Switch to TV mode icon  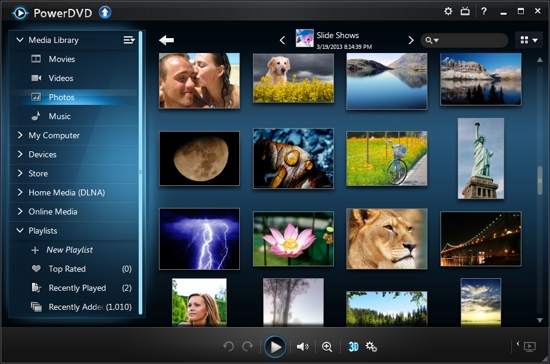(465, 11)
